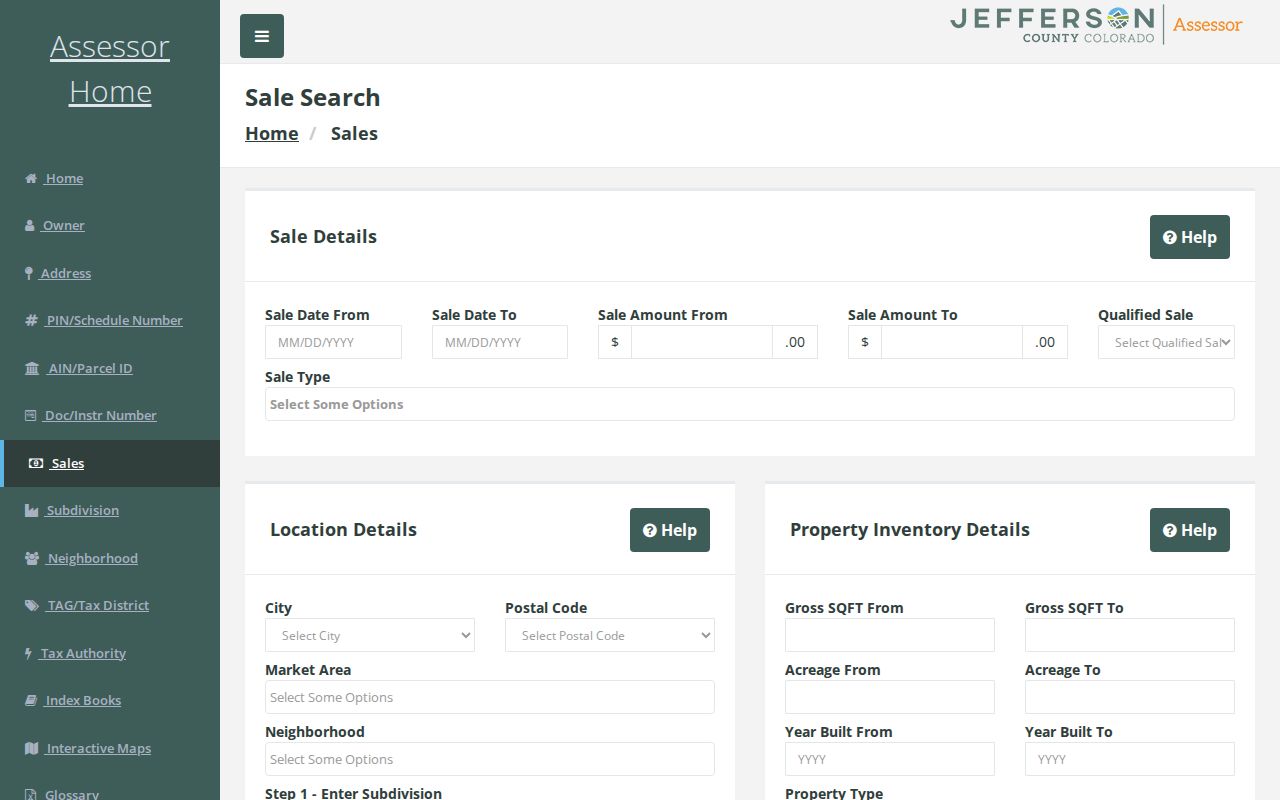
Task: Open Owner search from the sidebar
Action: point(63,225)
